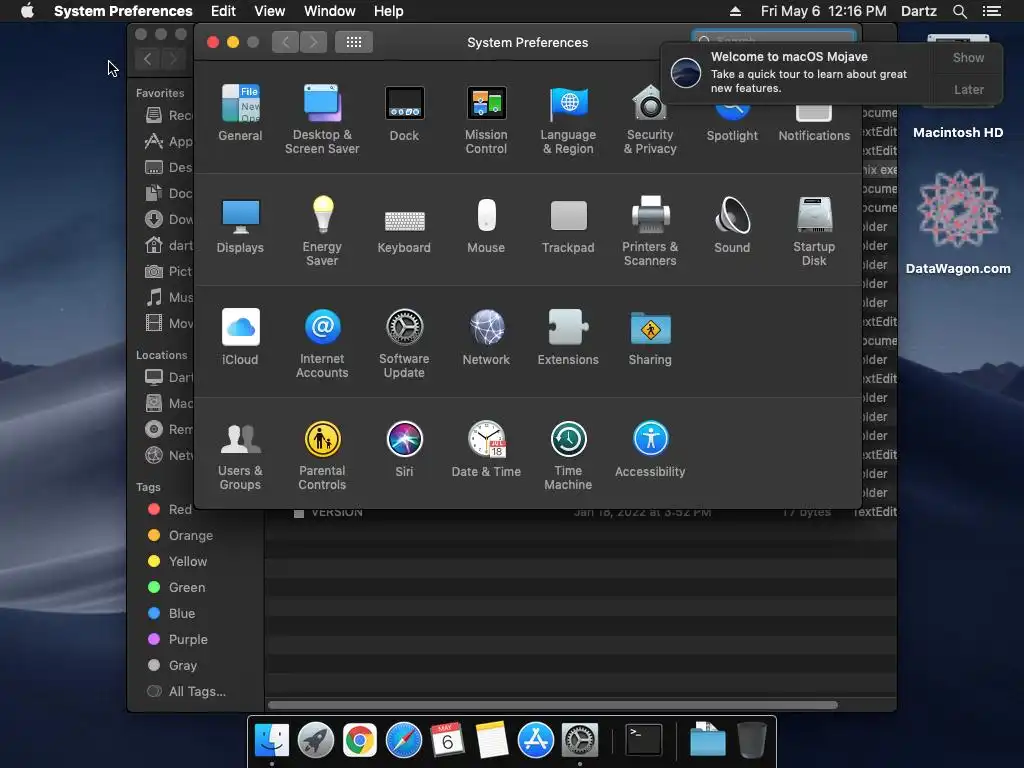Screen dimensions: 1024x768
Task: Click the Finder horizontal scrollbar
Action: pos(552,705)
